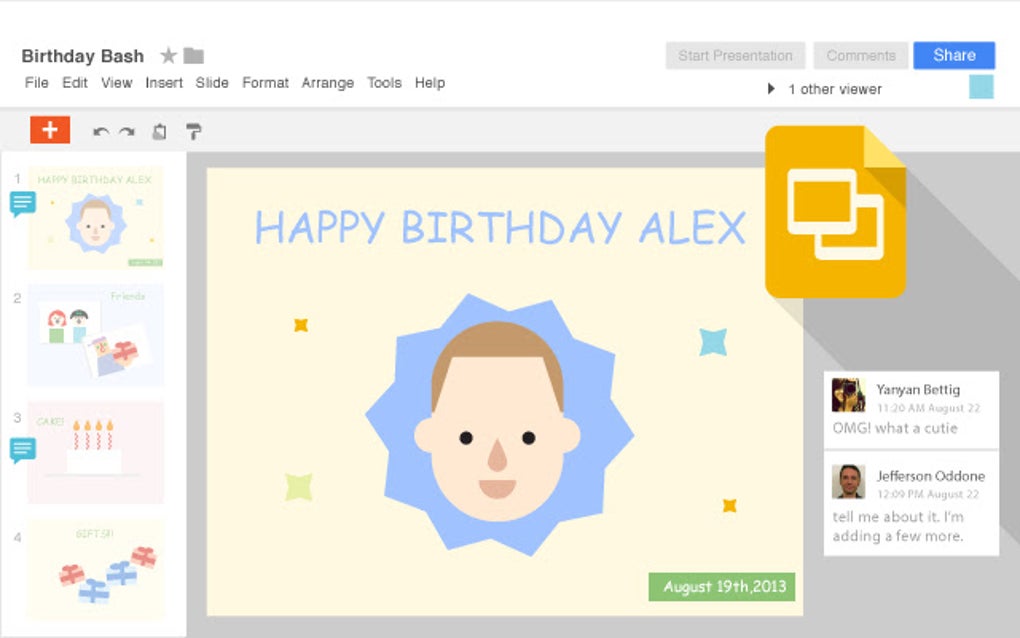
Task: Click the Google Slides logo
Action: 836,212
